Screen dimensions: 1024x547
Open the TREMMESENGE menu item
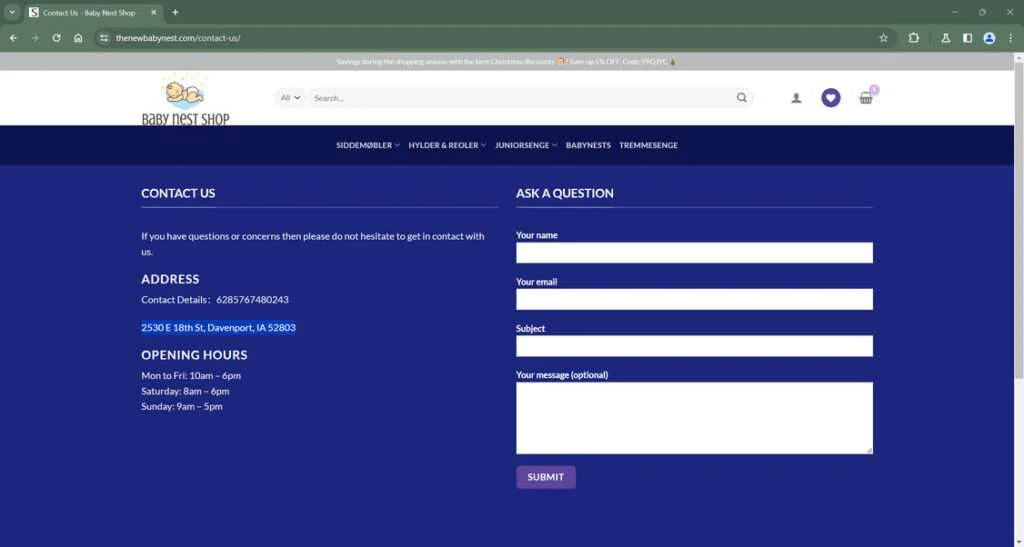(x=648, y=145)
